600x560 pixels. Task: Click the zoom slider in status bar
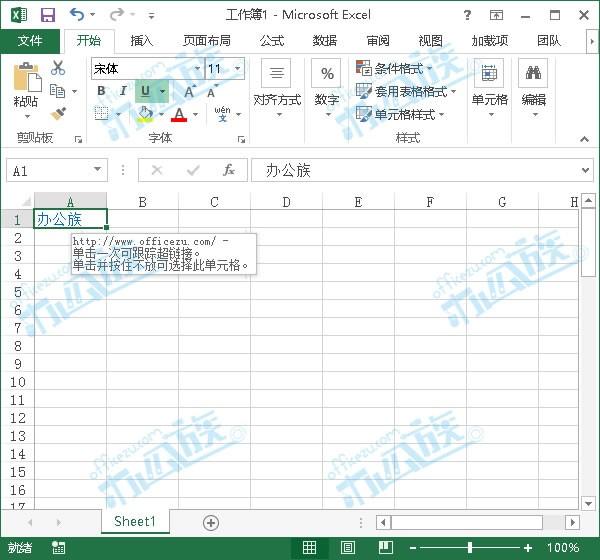[x=470, y=548]
